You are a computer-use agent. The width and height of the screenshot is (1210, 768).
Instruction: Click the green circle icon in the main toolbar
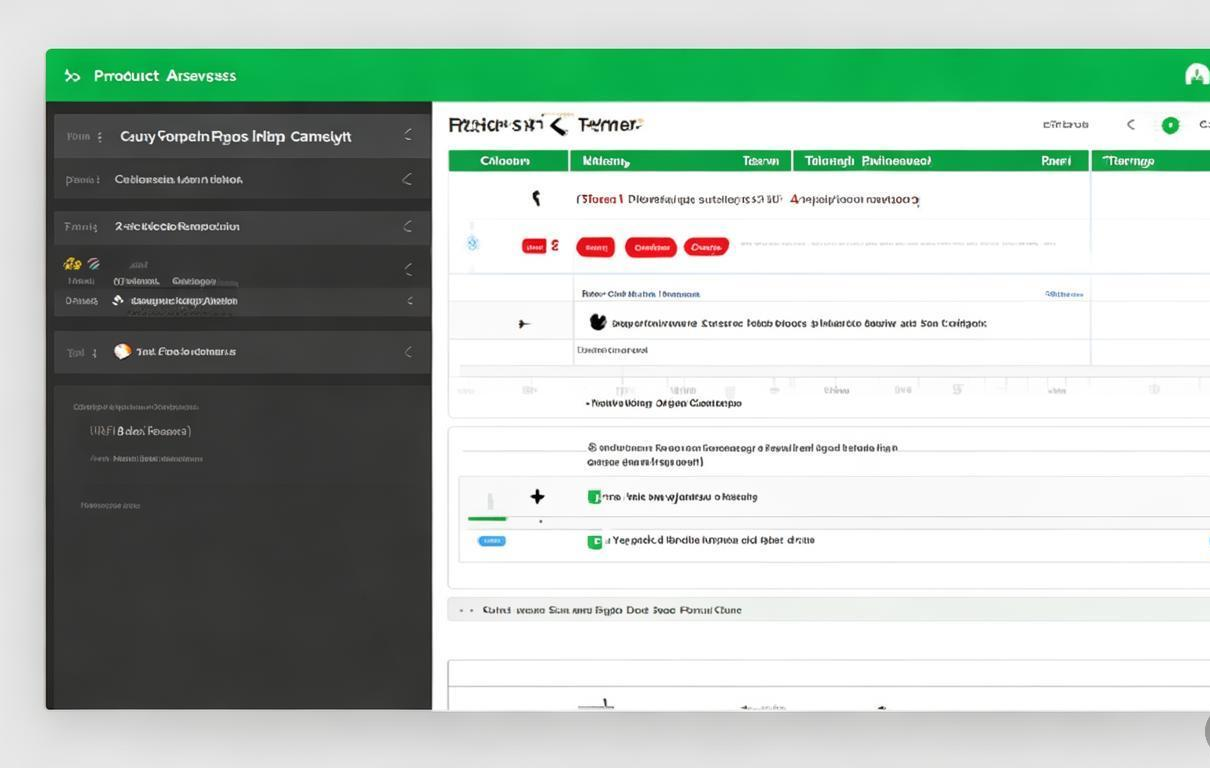[x=1170, y=125]
